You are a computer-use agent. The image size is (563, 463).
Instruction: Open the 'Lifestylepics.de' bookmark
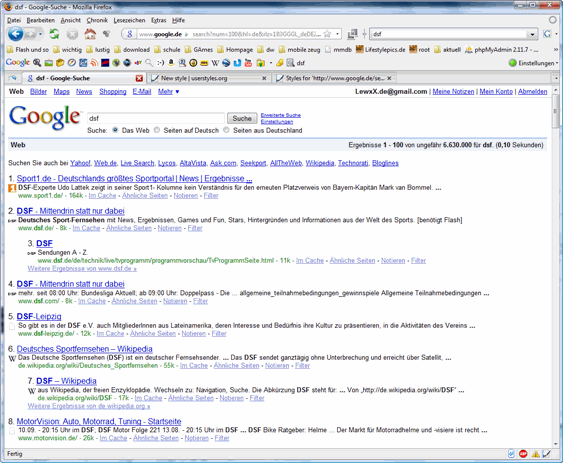point(381,50)
